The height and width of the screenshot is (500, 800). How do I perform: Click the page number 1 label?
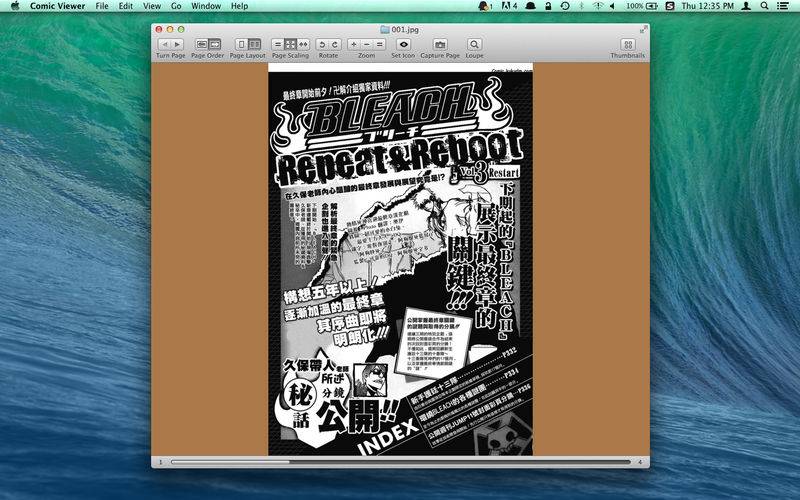pos(161,462)
